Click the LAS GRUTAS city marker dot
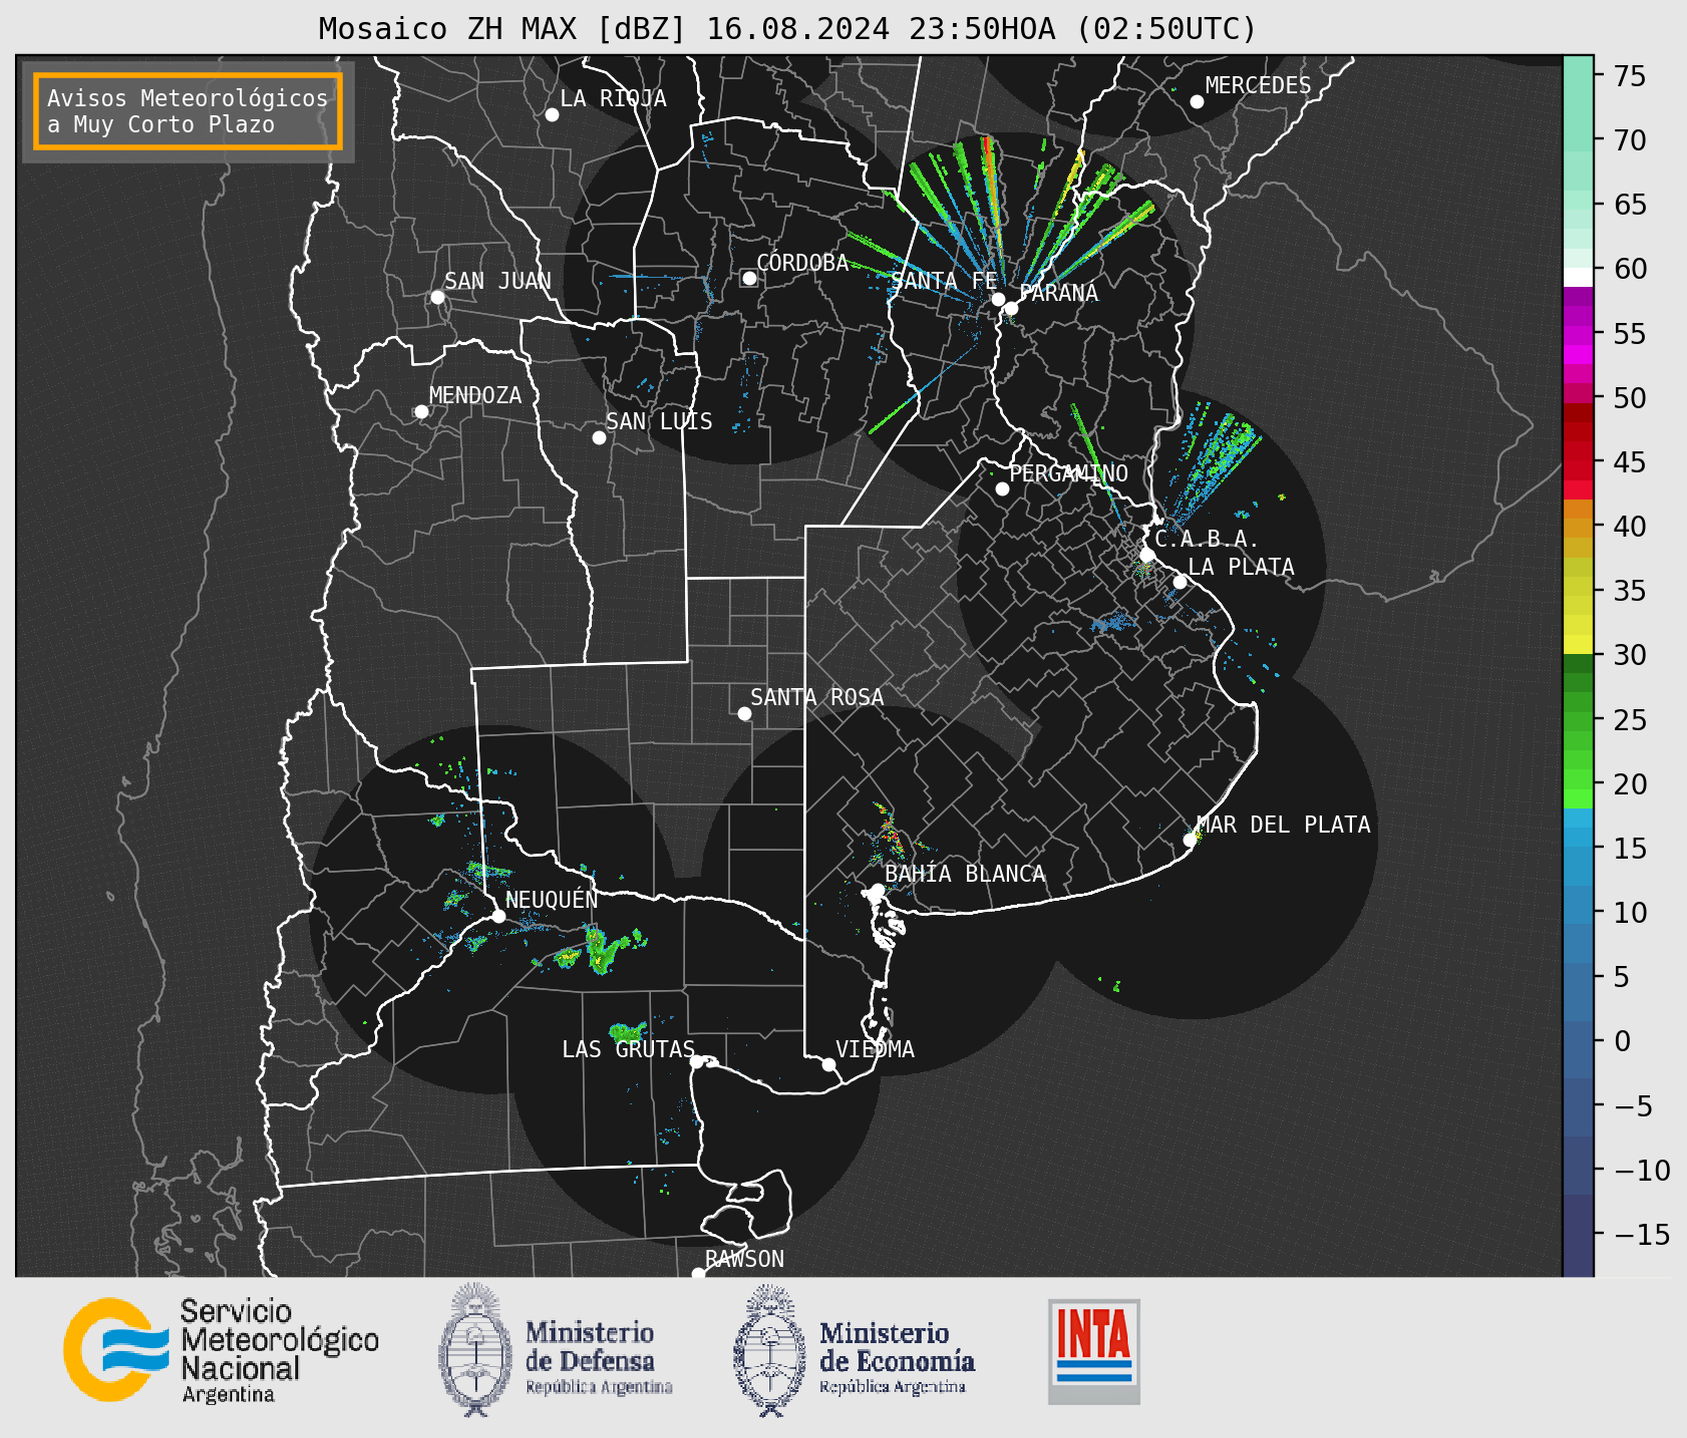This screenshot has height=1438, width=1687. 697,1062
